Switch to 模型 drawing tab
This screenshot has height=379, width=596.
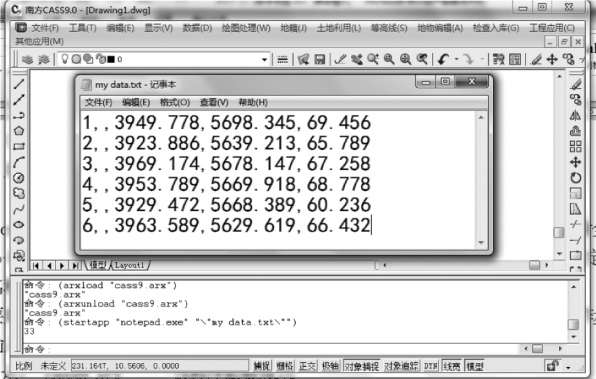tap(98, 265)
